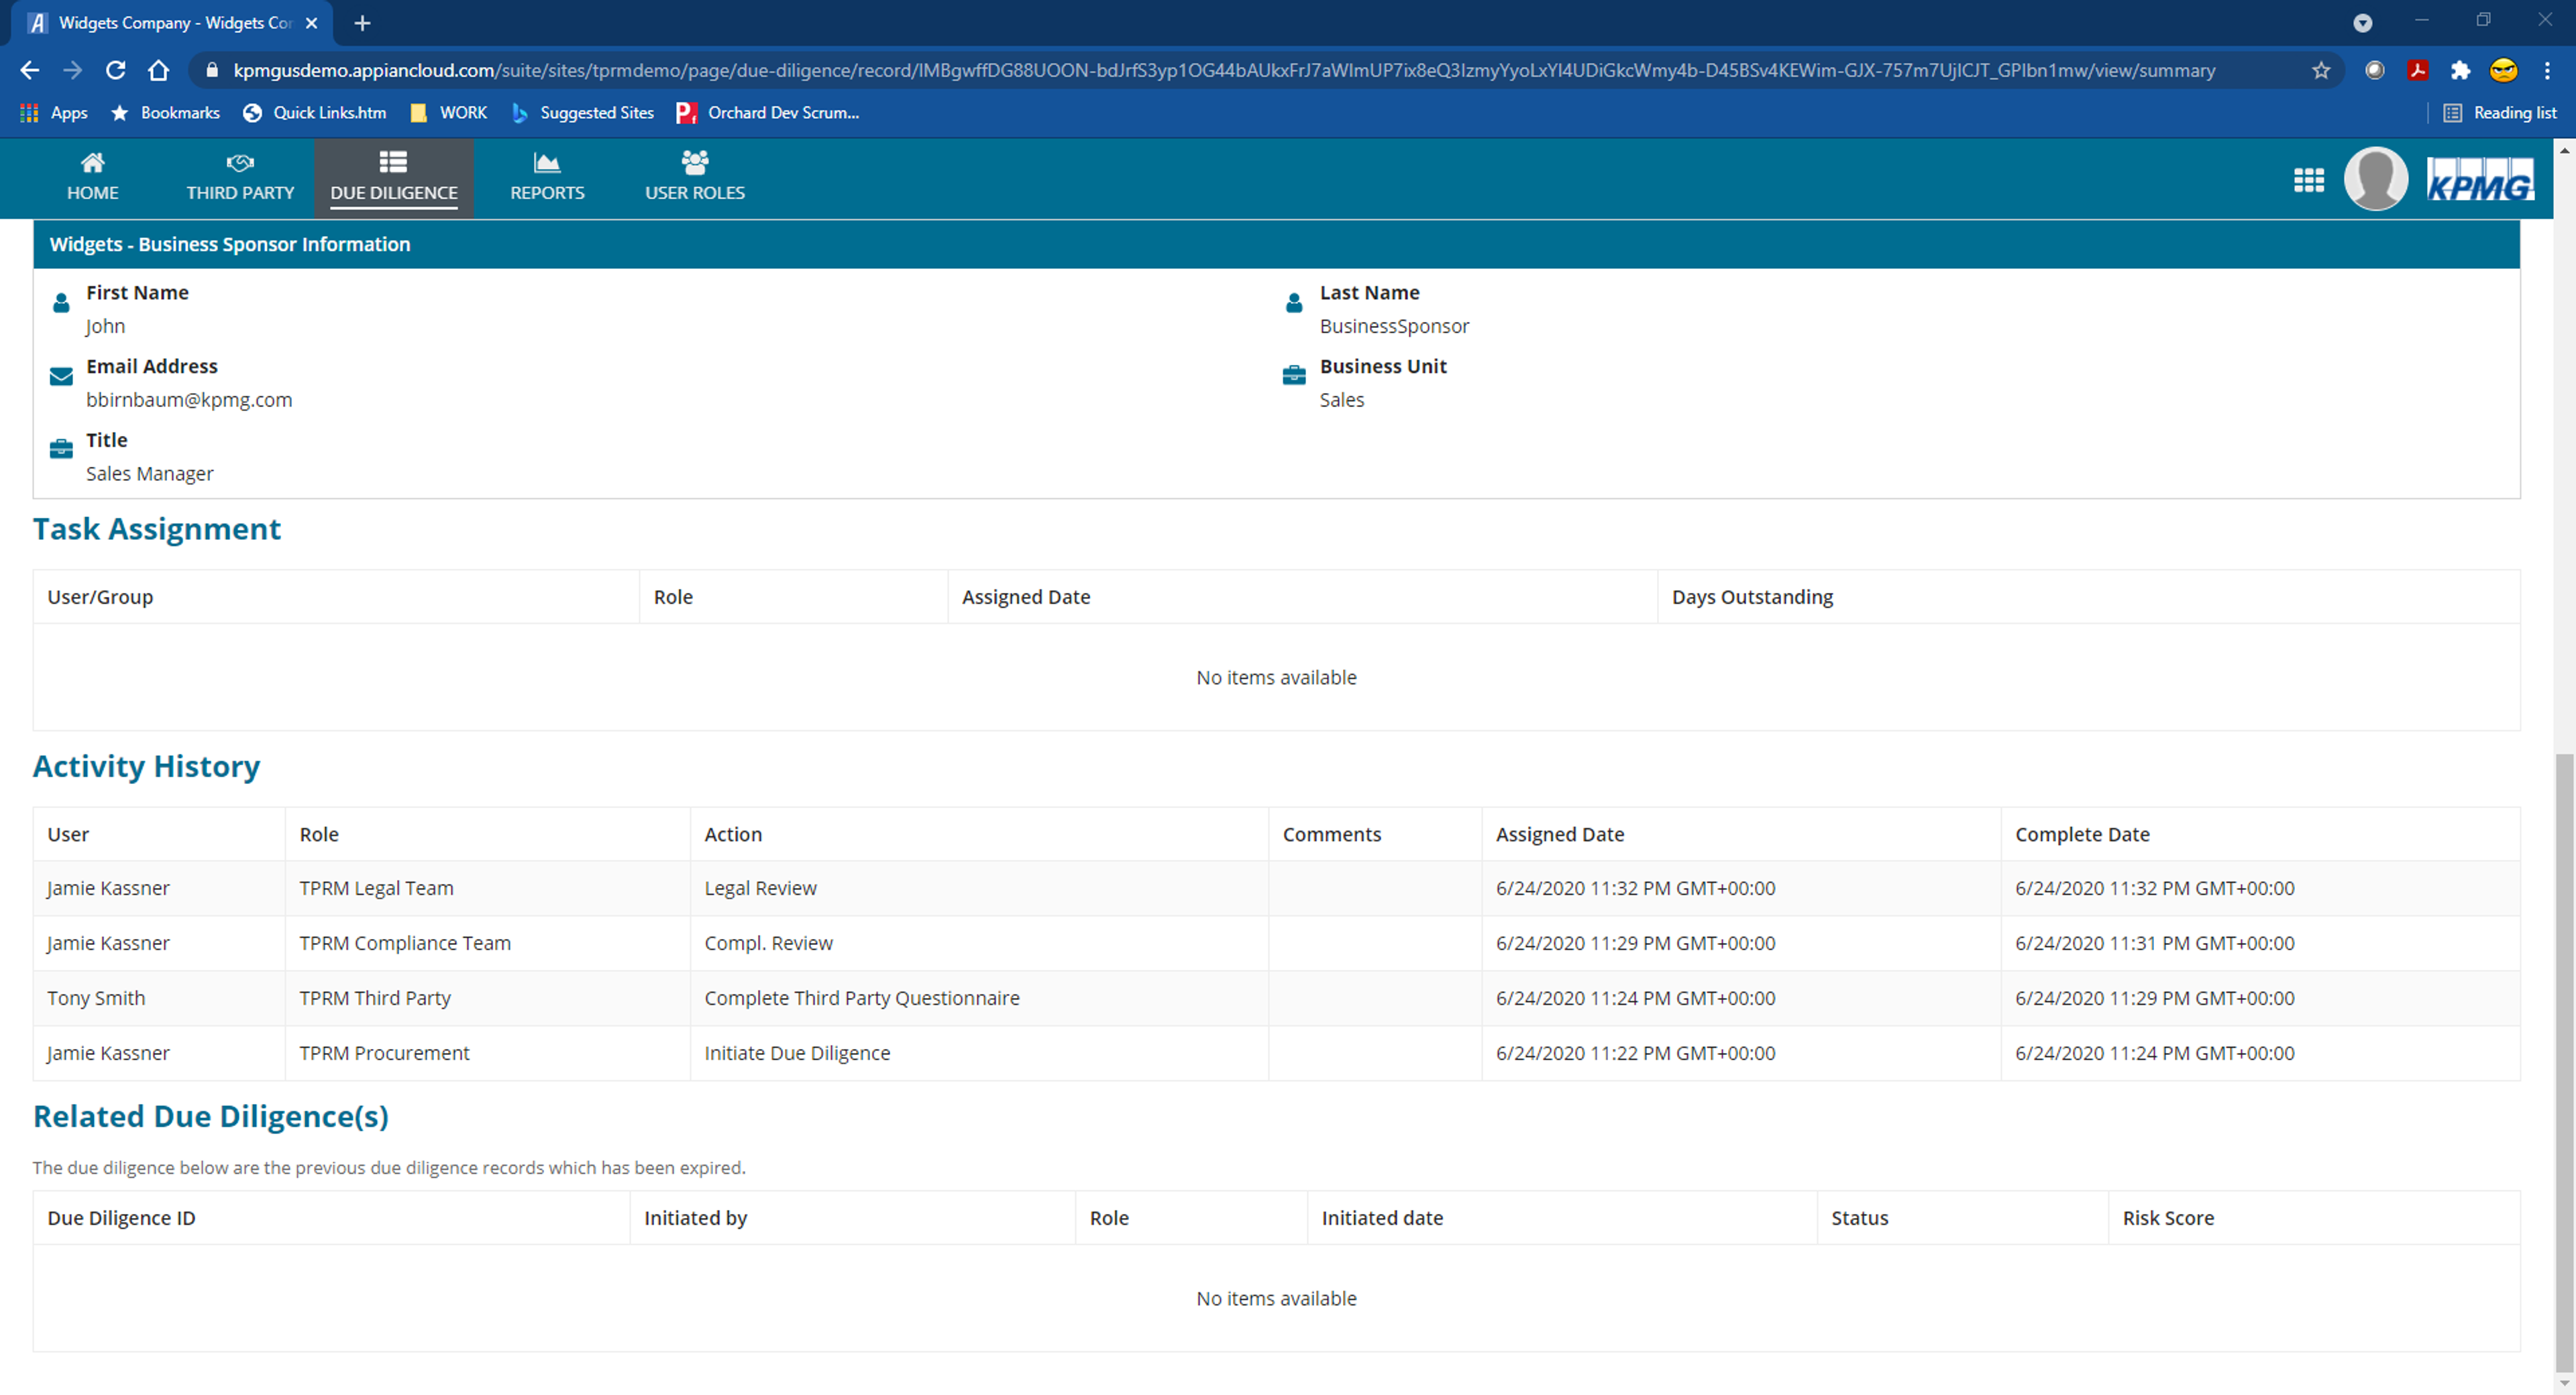2576x1395 pixels.
Task: Bookmark this page with the star icon
Action: 2321,70
